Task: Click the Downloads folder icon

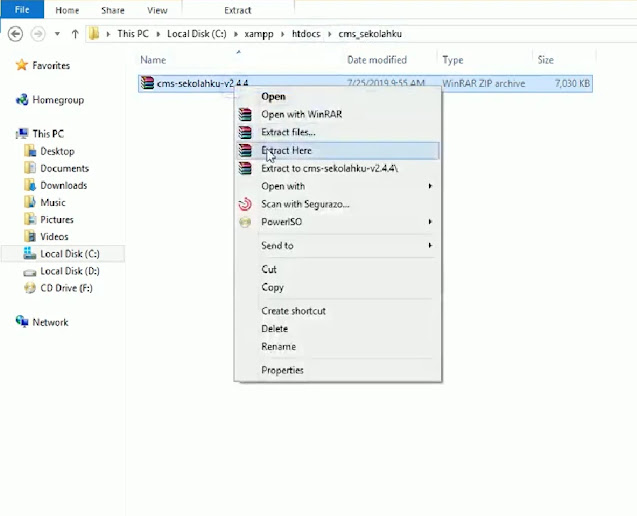Action: click(30, 185)
